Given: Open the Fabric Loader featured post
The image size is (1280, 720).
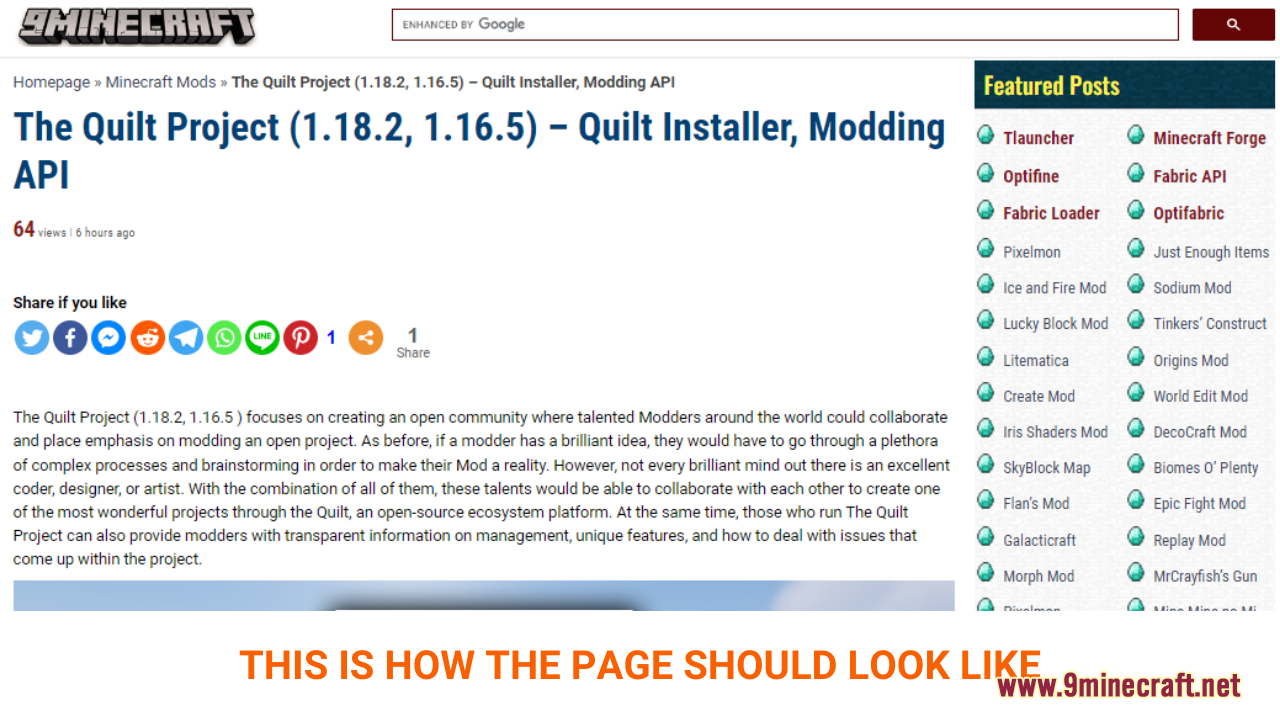Looking at the screenshot, I should pos(1051,213).
